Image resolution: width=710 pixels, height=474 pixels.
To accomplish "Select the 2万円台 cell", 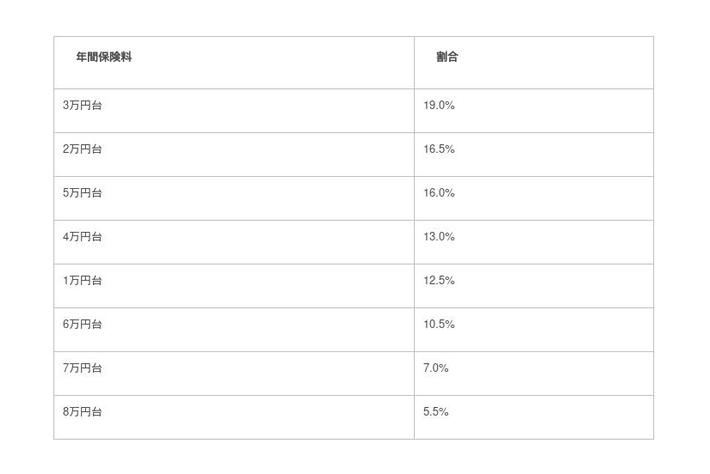I will tap(82, 149).
